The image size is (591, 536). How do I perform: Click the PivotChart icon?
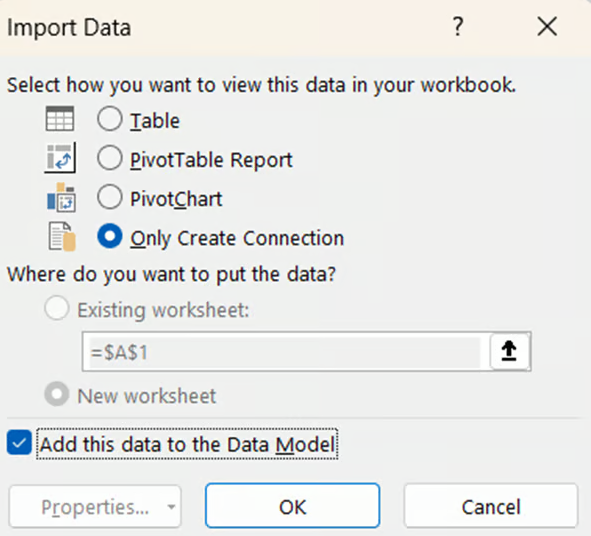pyautogui.click(x=61, y=198)
